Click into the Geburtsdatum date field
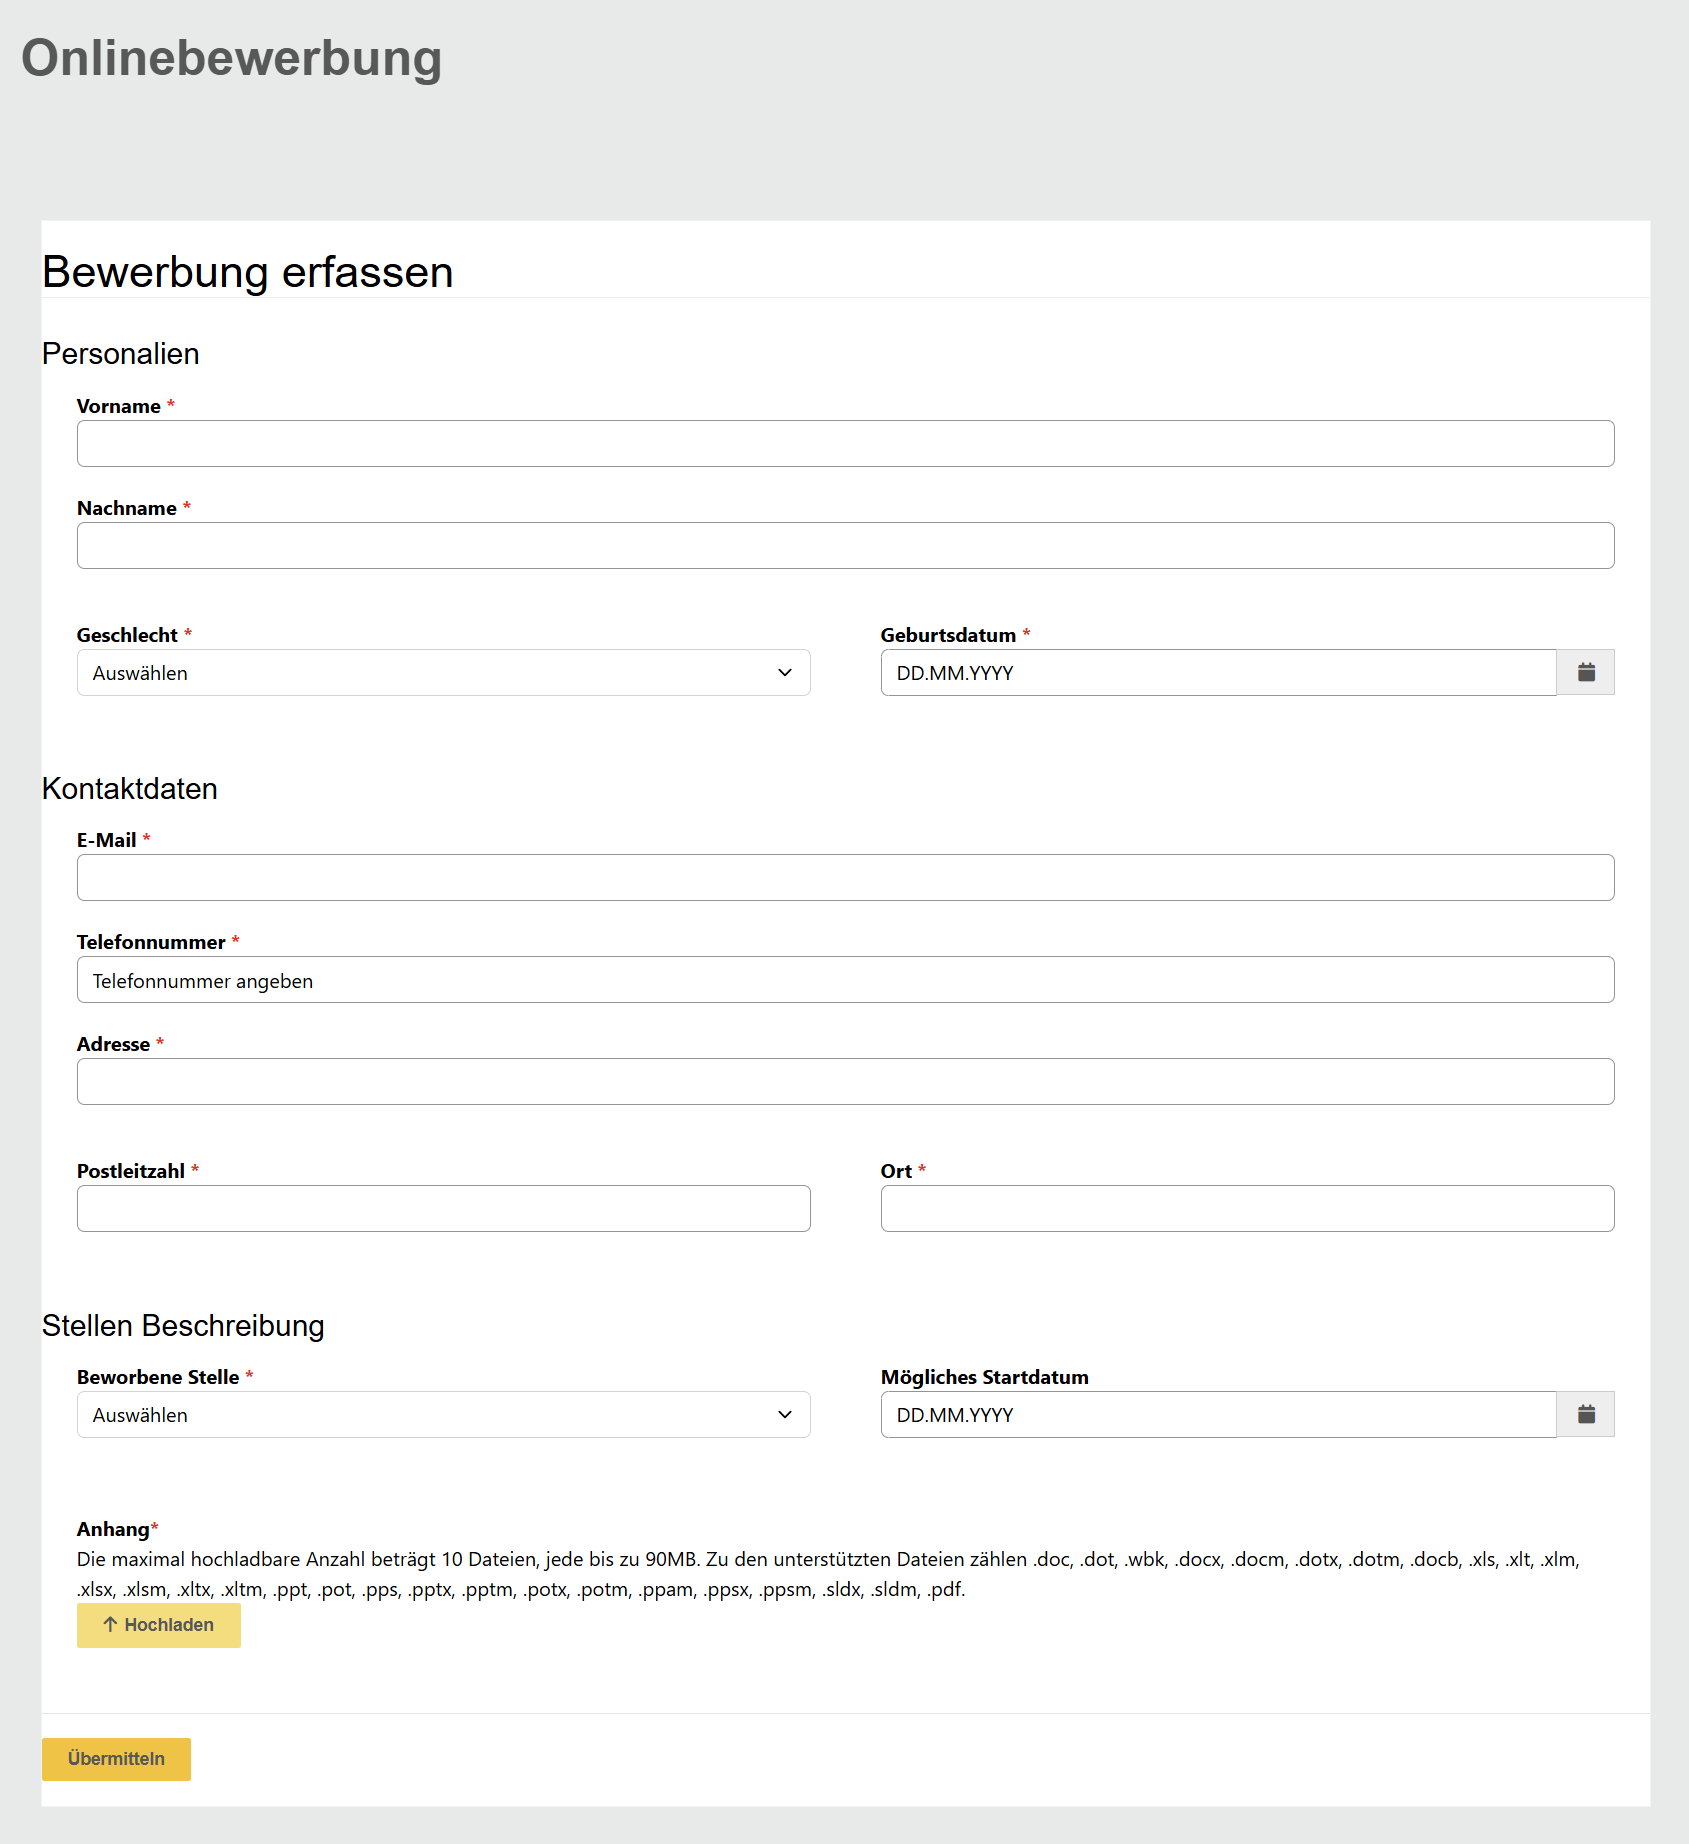The image size is (1689, 1844). tap(1217, 673)
